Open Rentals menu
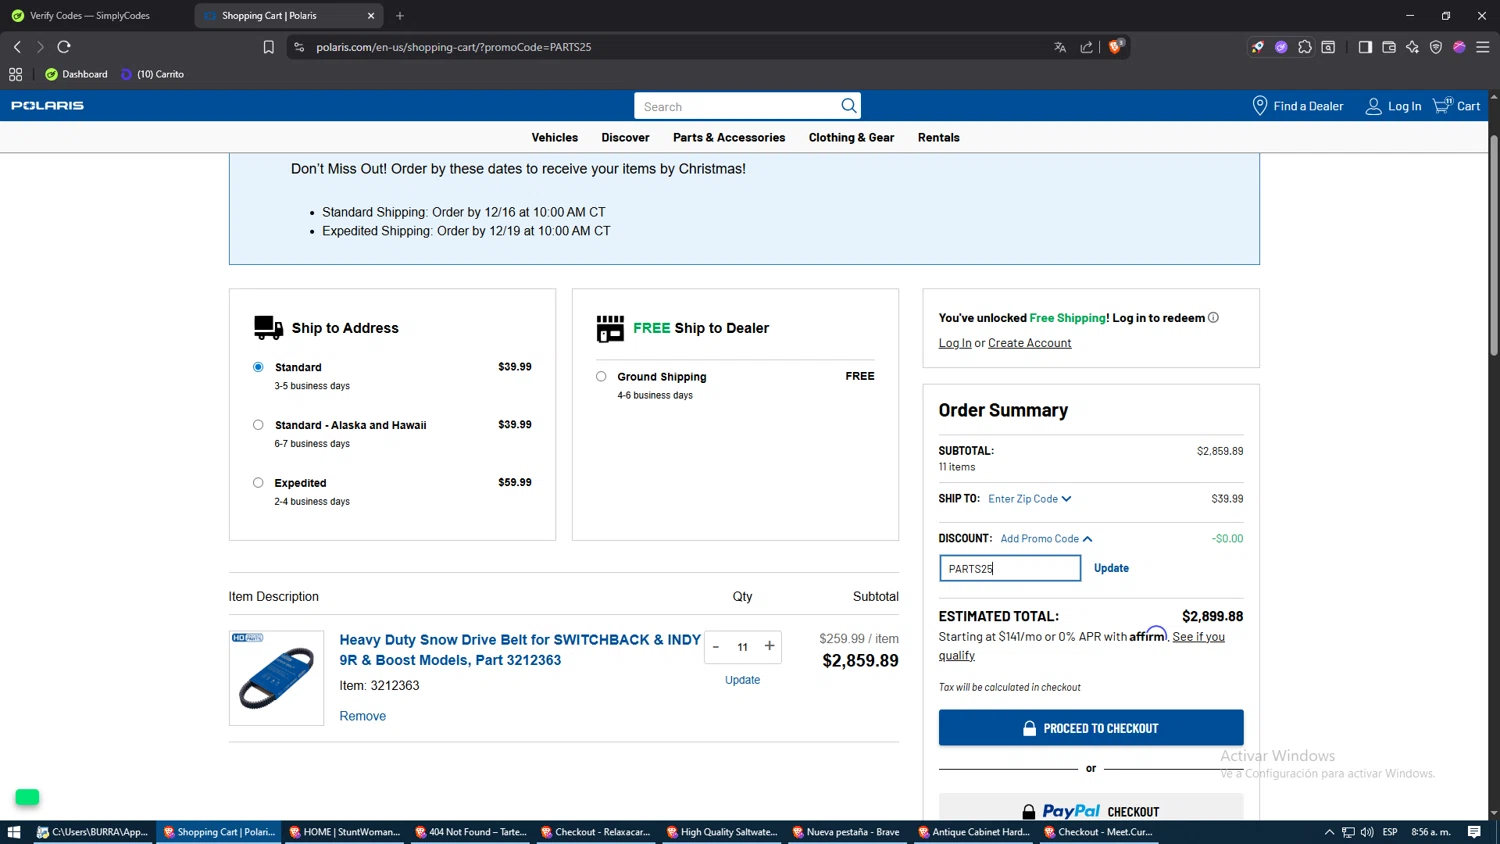1500x844 pixels. (x=938, y=138)
